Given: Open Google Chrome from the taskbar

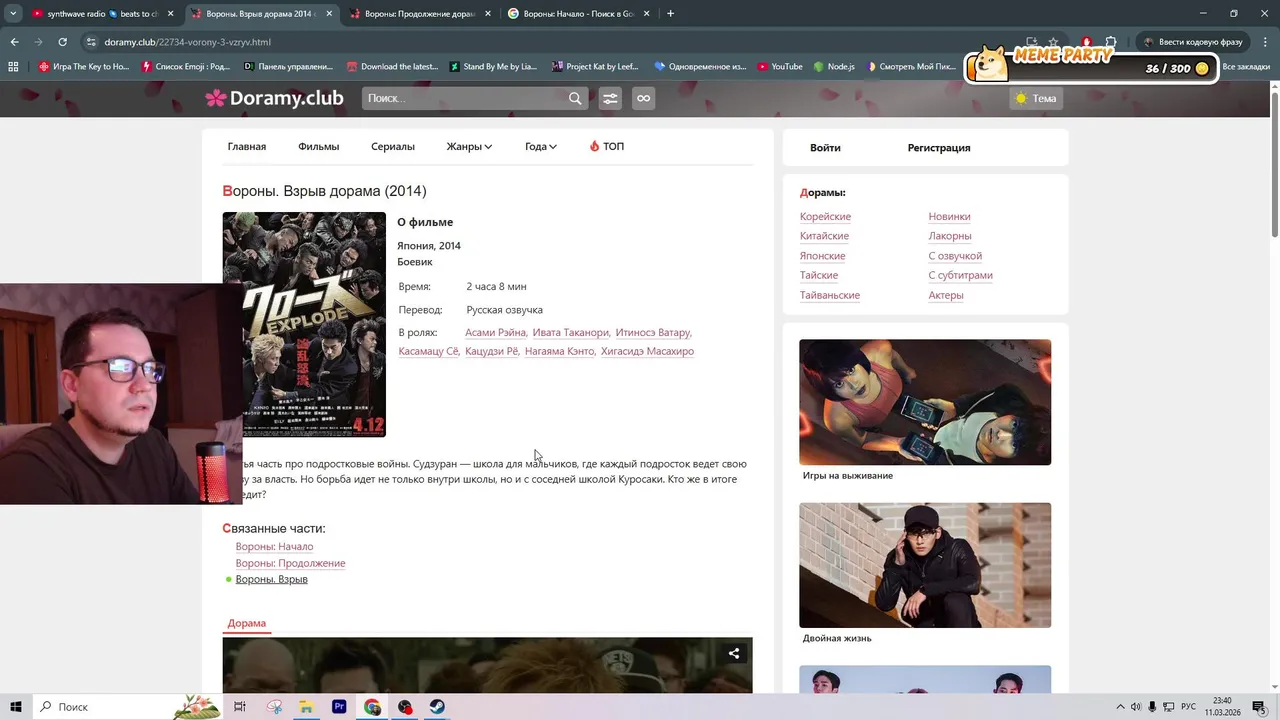Looking at the screenshot, I should tap(372, 707).
